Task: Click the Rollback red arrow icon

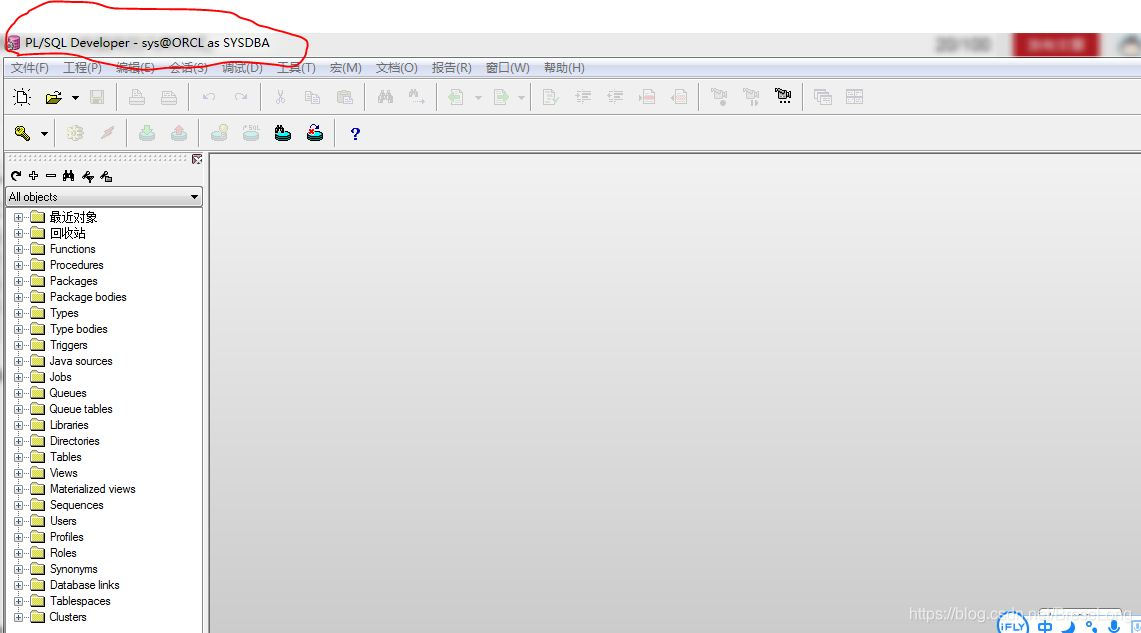Action: click(x=179, y=133)
